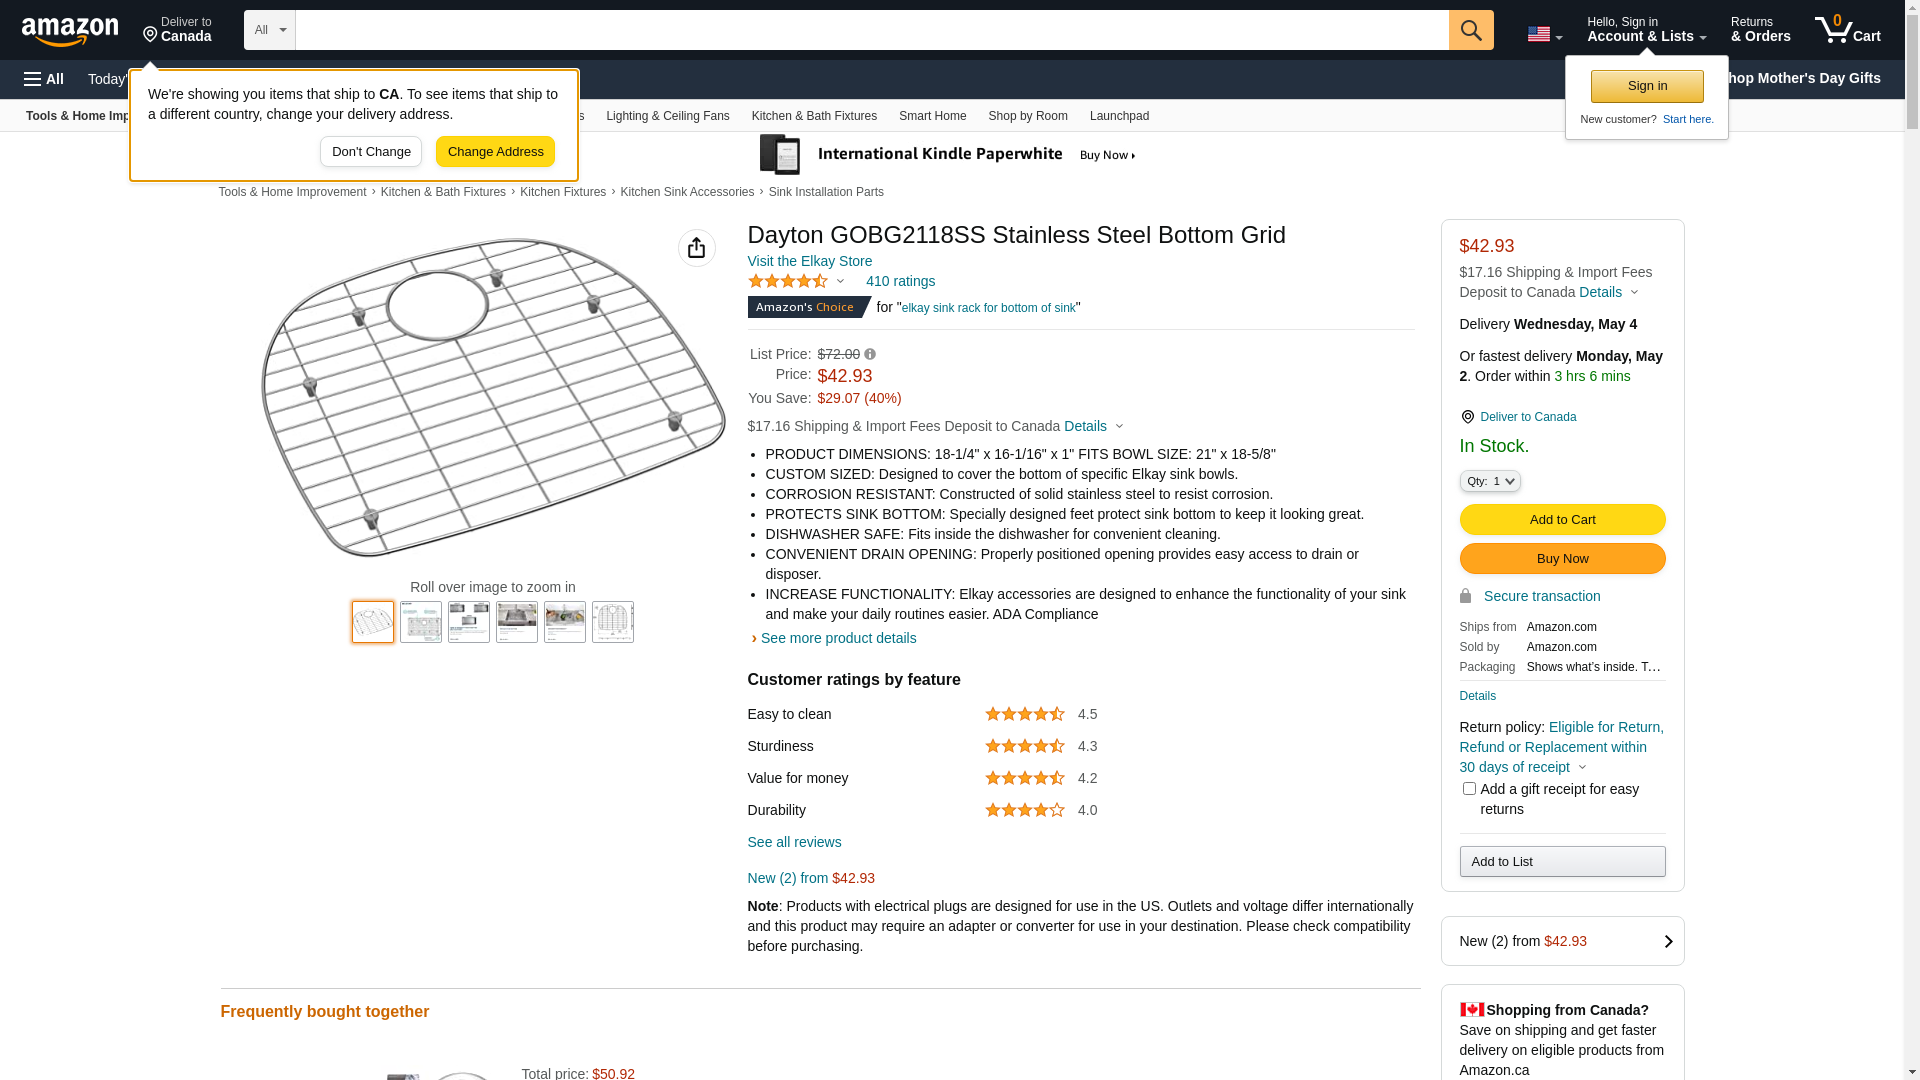This screenshot has width=1920, height=1080.
Task: Click the List Price info icon
Action: pos(870,354)
